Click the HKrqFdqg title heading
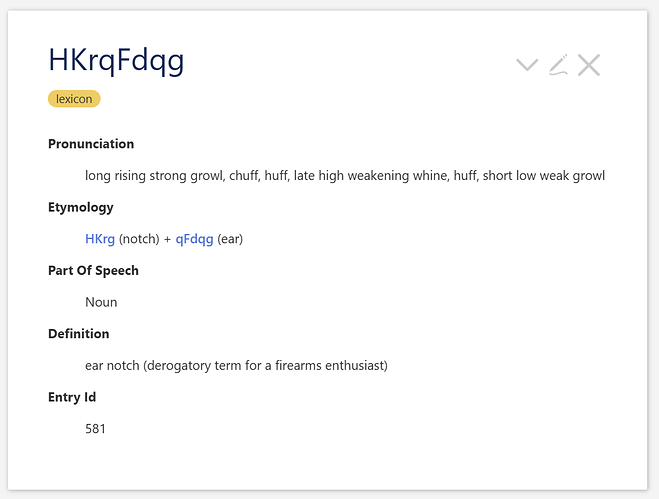Image resolution: width=659 pixels, height=499 pixels. pyautogui.click(x=116, y=61)
